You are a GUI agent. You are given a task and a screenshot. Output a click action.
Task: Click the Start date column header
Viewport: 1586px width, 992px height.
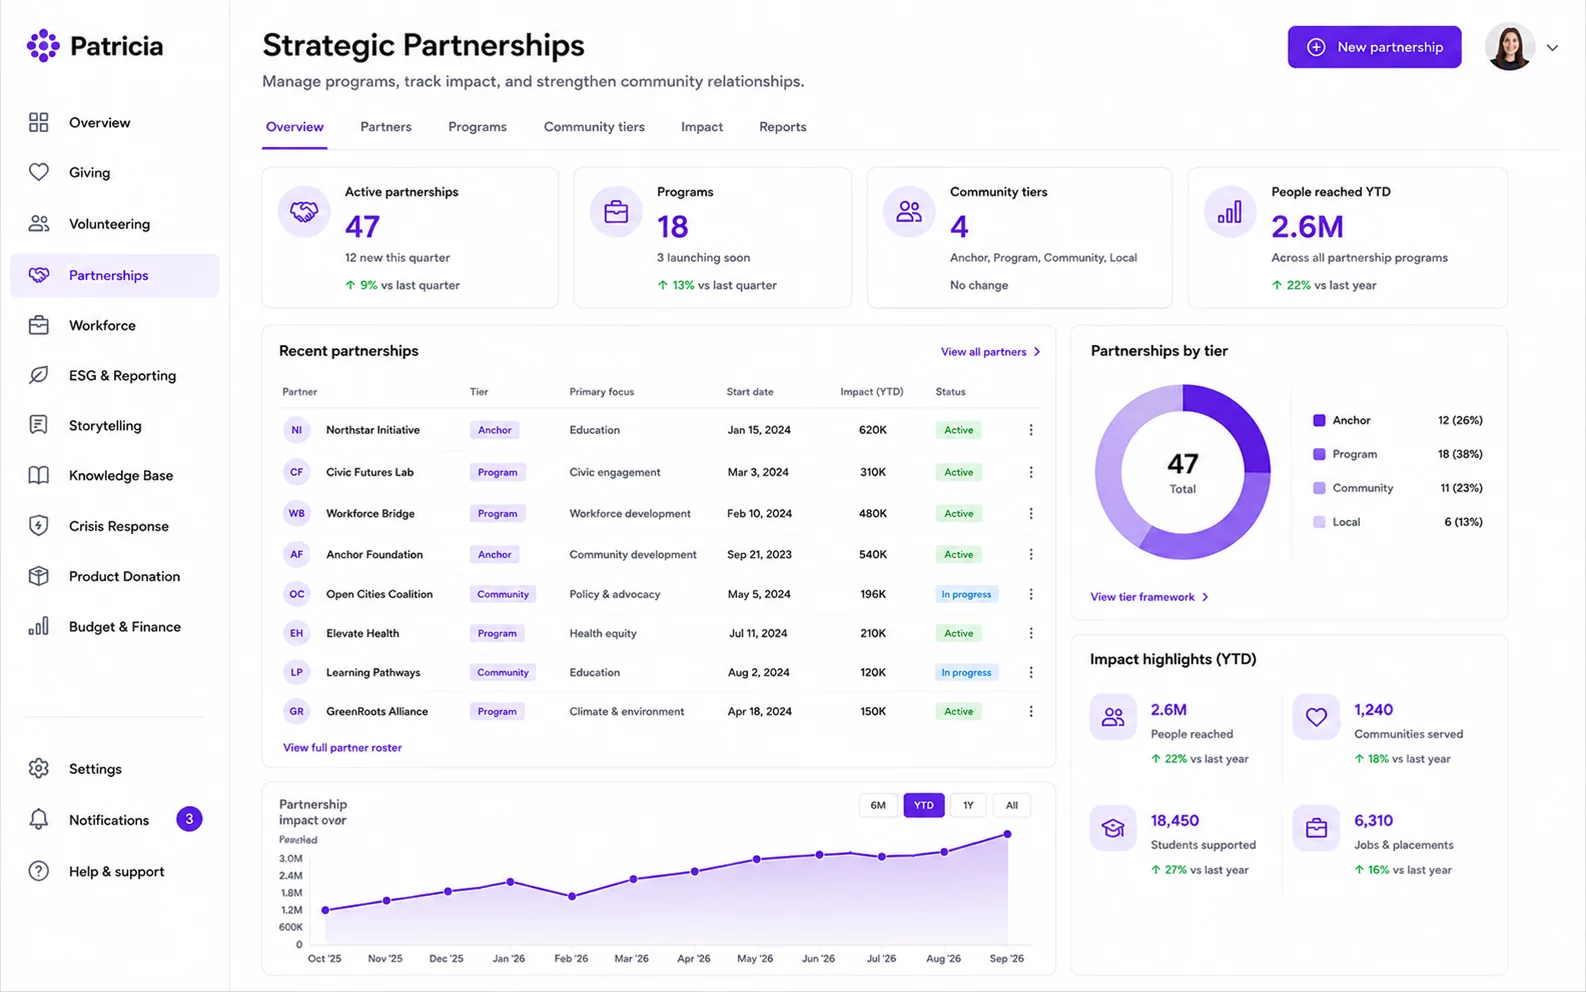[x=750, y=392]
